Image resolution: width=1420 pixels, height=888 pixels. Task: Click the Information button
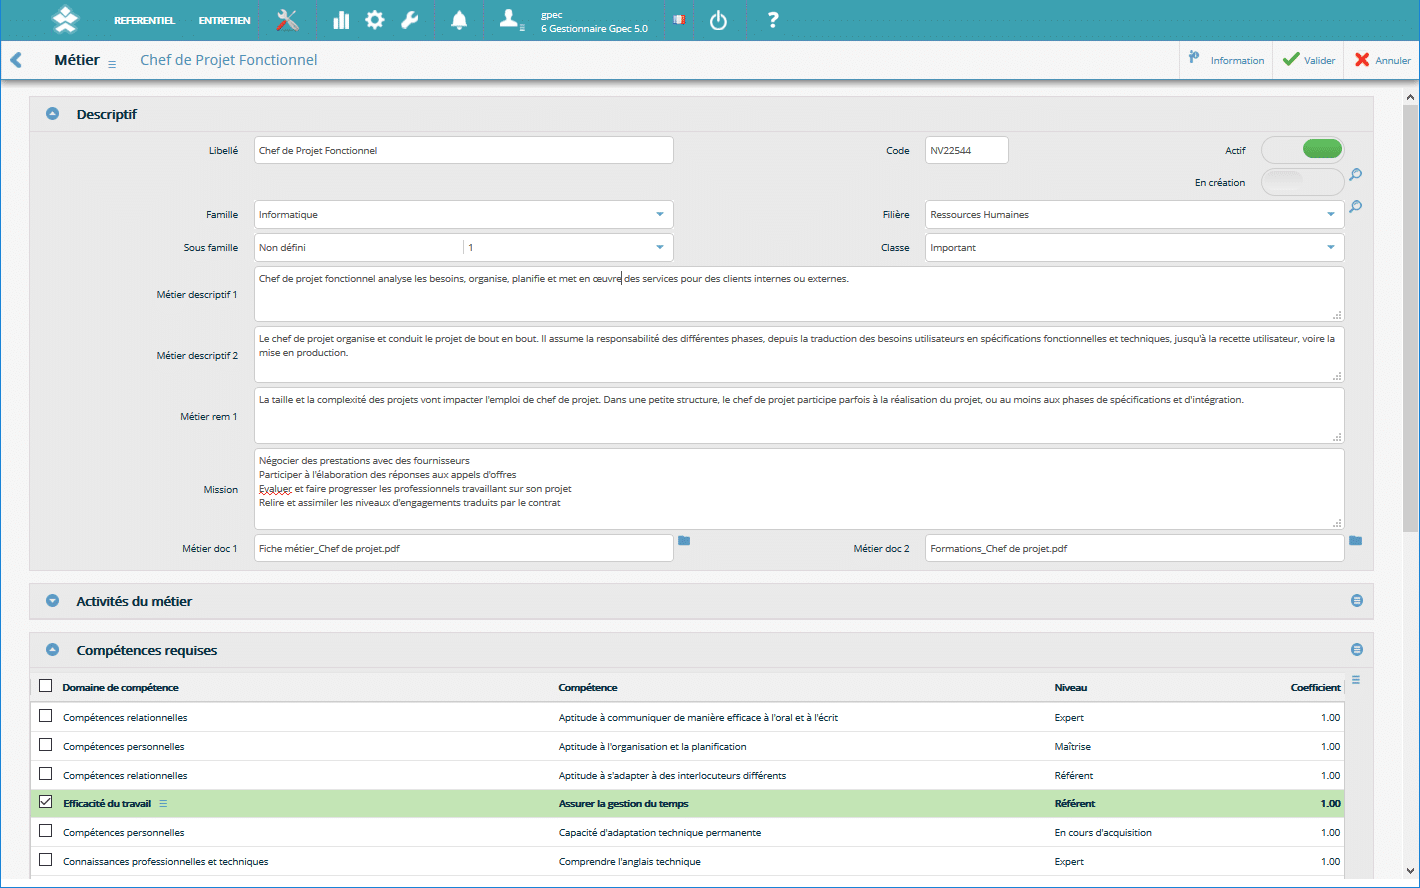pos(1226,60)
